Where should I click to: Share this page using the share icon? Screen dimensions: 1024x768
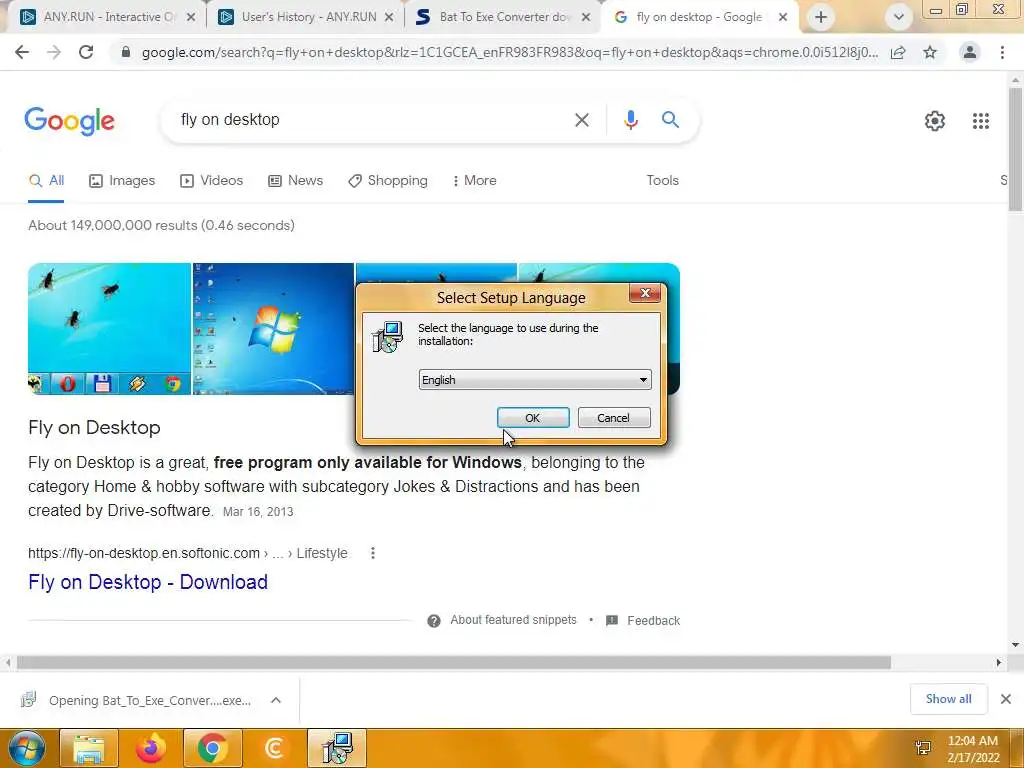898,52
